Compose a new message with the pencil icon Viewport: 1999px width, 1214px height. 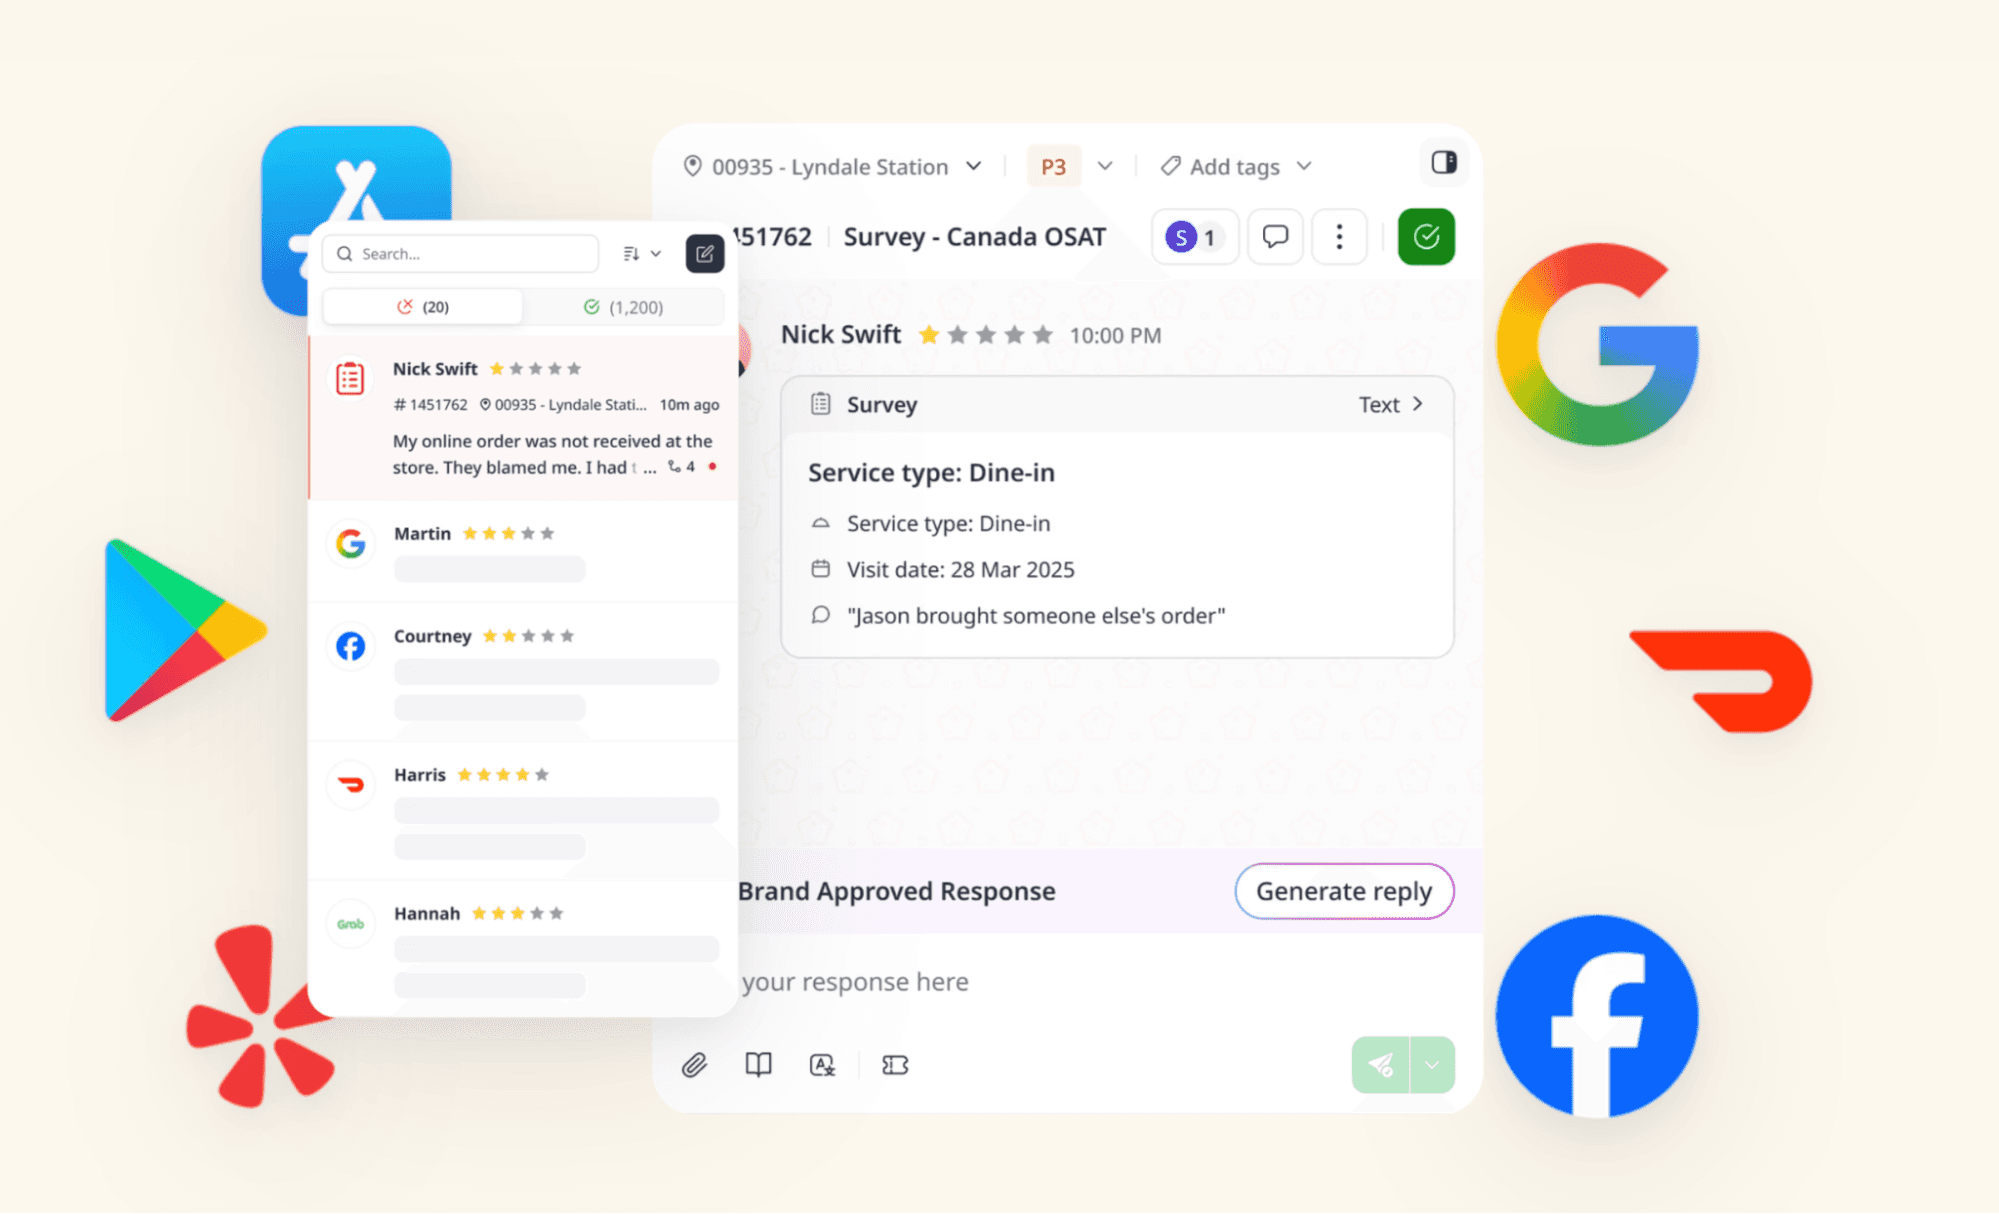[x=704, y=253]
